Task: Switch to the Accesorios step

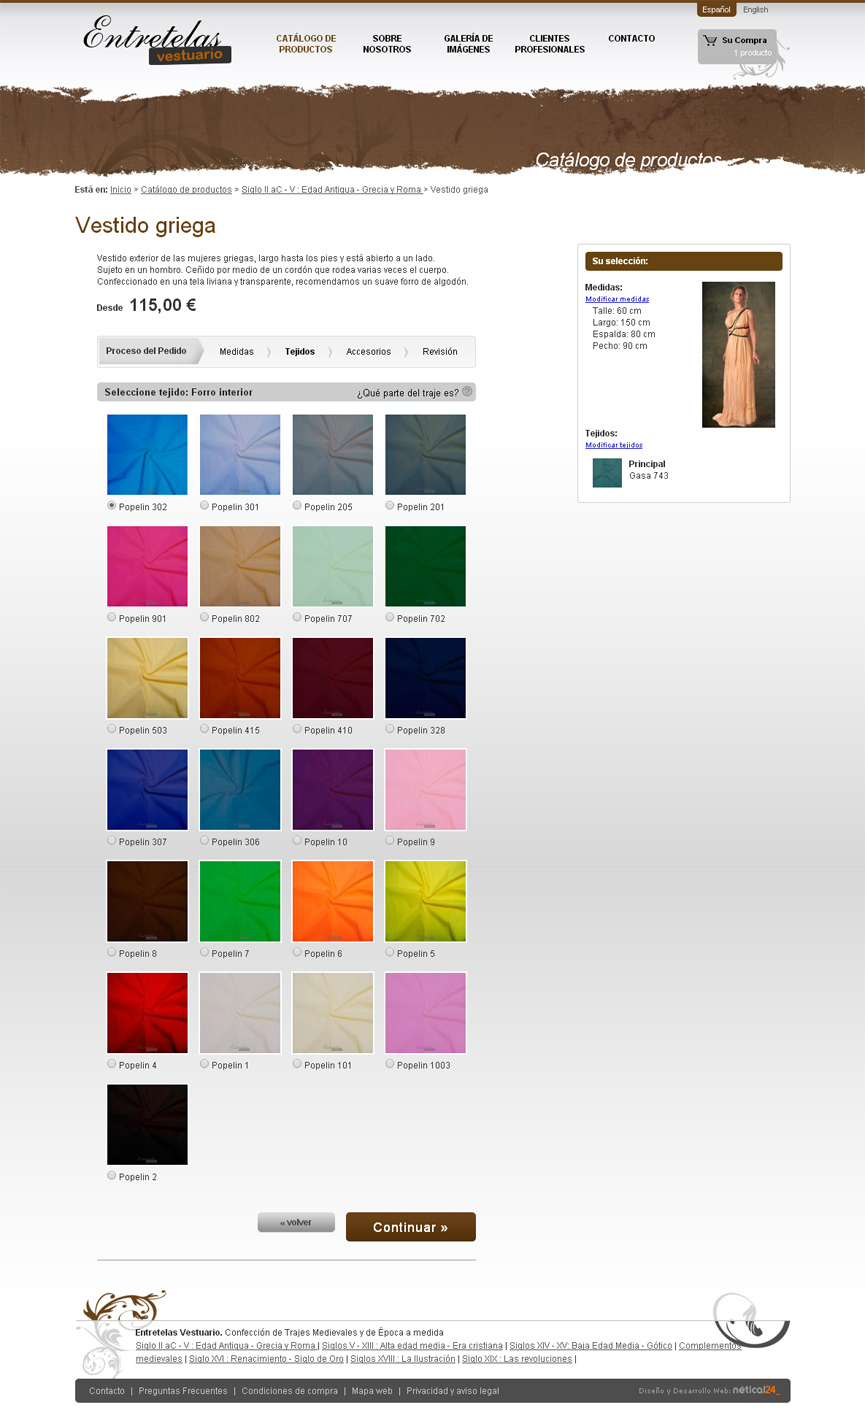Action: [368, 352]
